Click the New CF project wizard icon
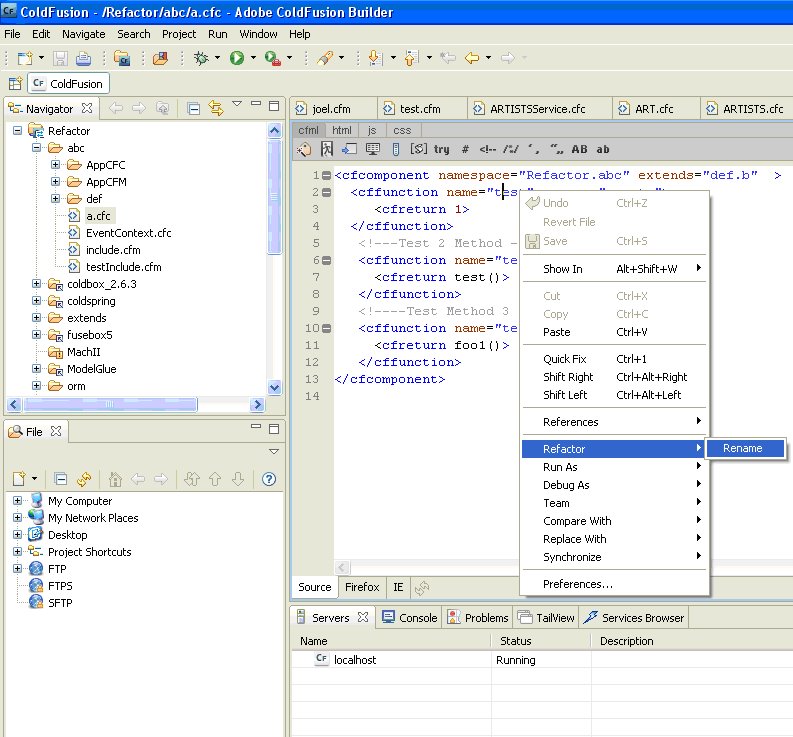793x737 pixels. (122, 58)
